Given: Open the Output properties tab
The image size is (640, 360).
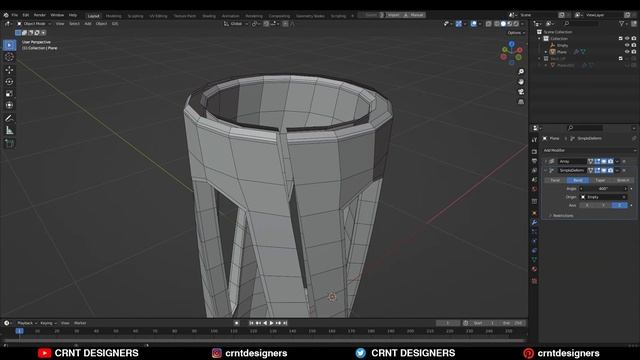Looking at the screenshot, I should [x=534, y=161].
